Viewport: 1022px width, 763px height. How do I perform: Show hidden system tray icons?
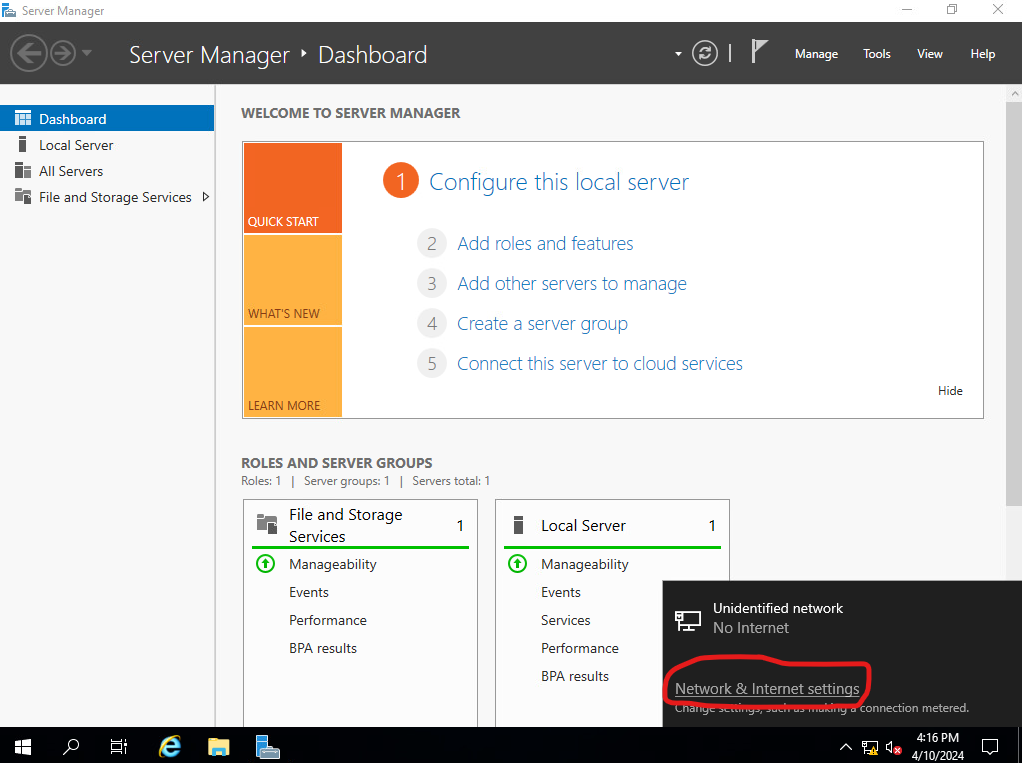[845, 747]
